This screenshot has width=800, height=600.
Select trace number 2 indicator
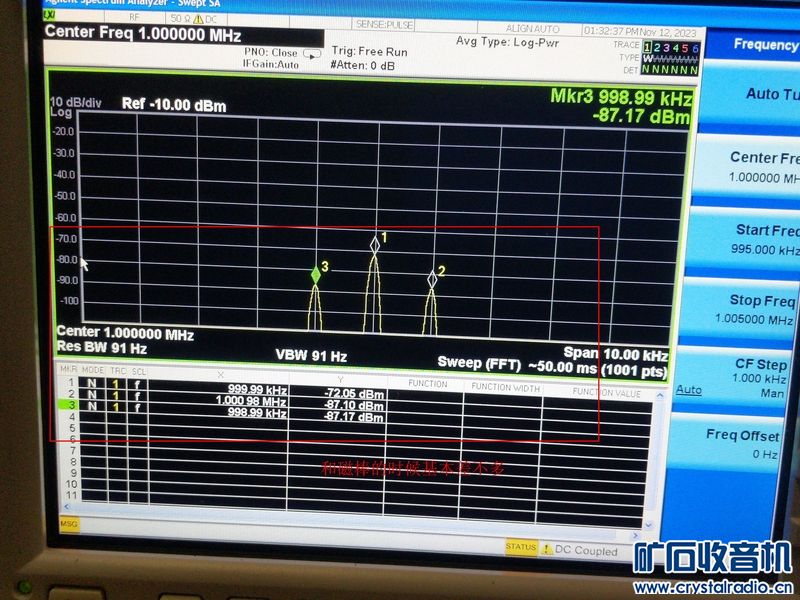[657, 47]
